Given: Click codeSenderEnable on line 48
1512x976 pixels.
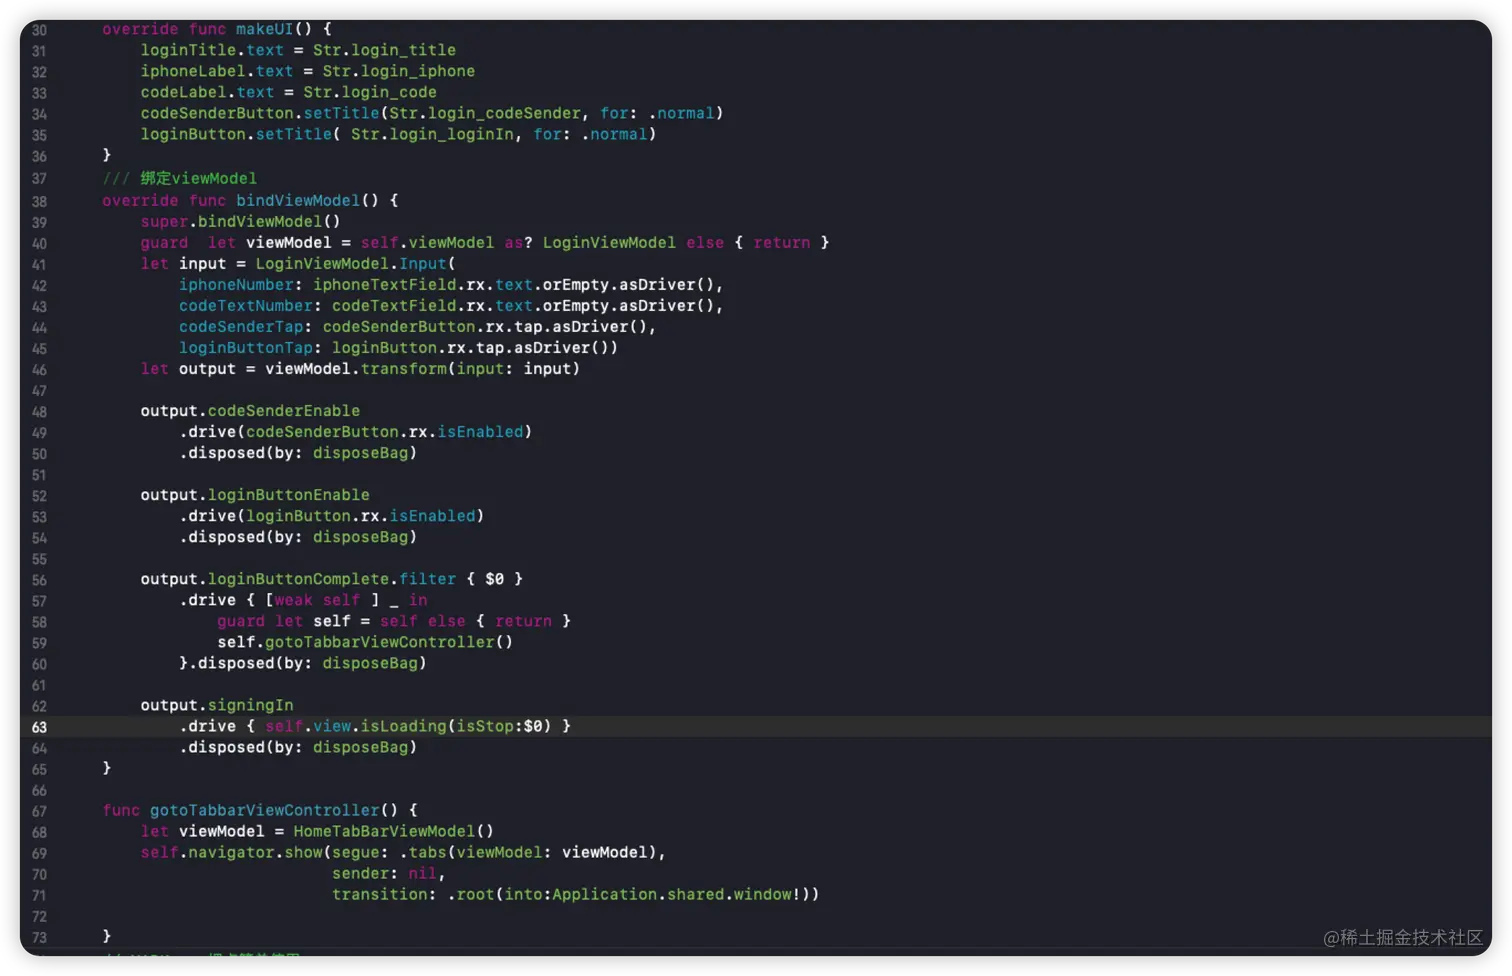Looking at the screenshot, I should point(284,410).
